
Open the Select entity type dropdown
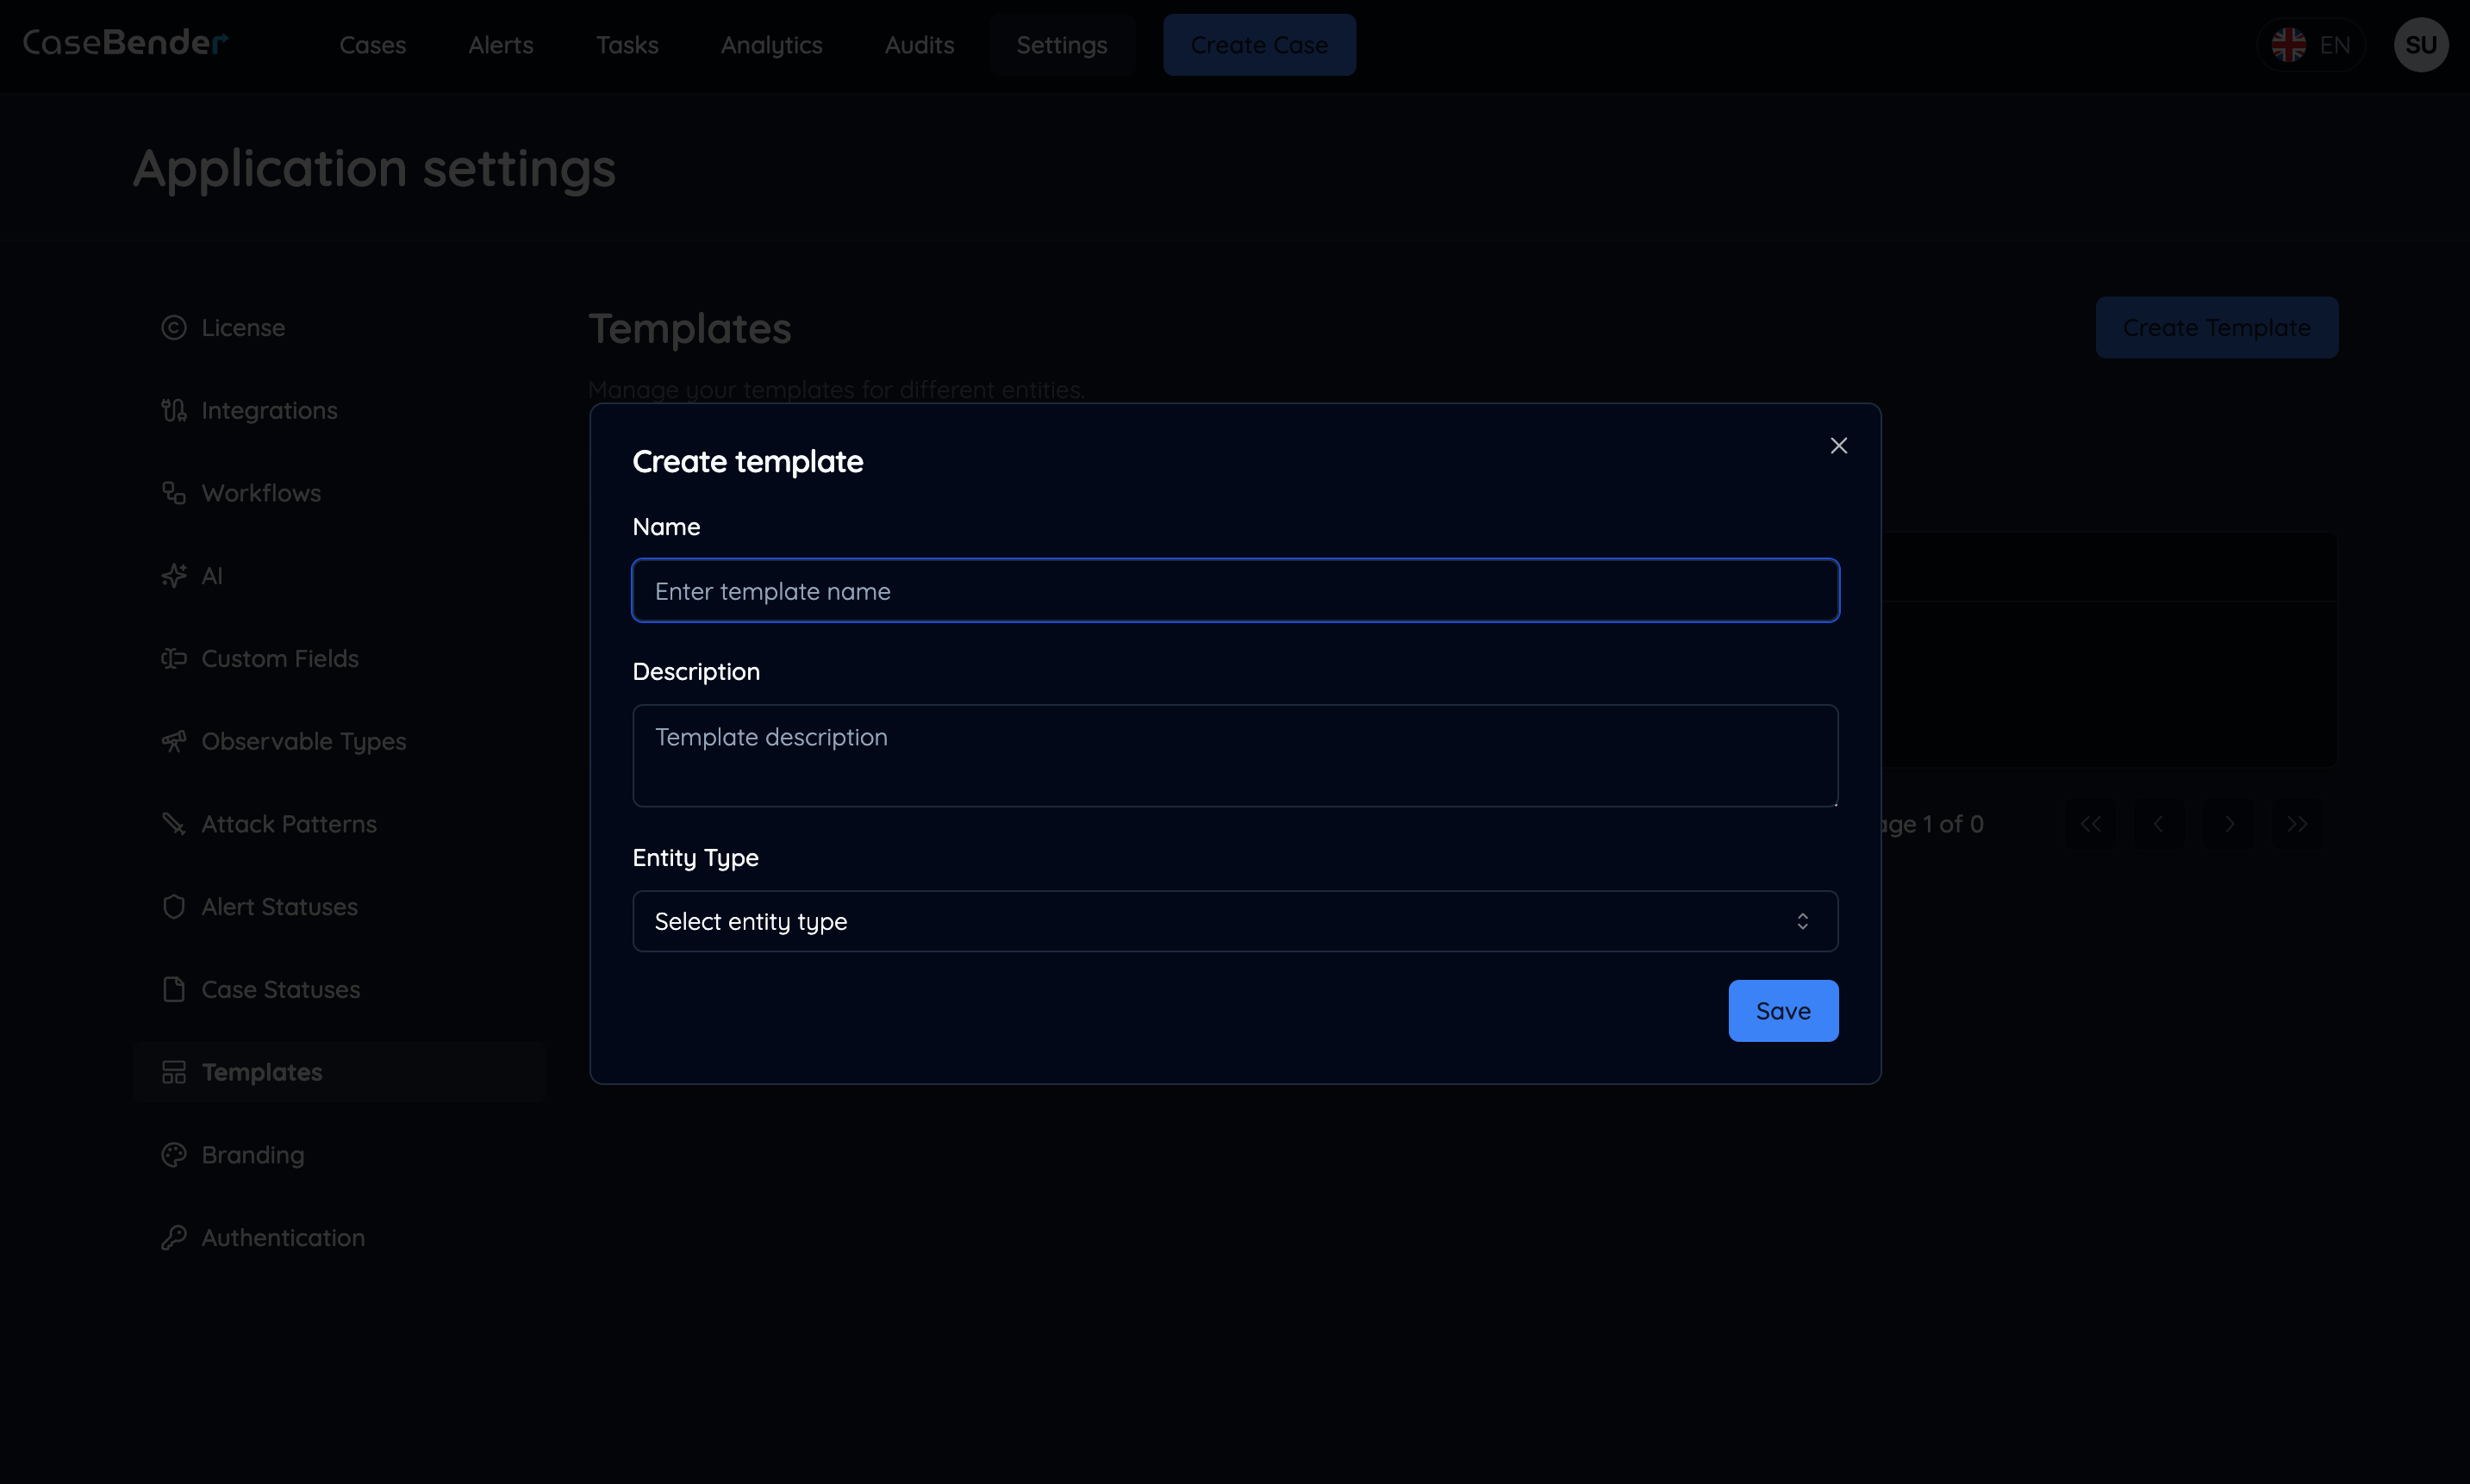(1233, 920)
